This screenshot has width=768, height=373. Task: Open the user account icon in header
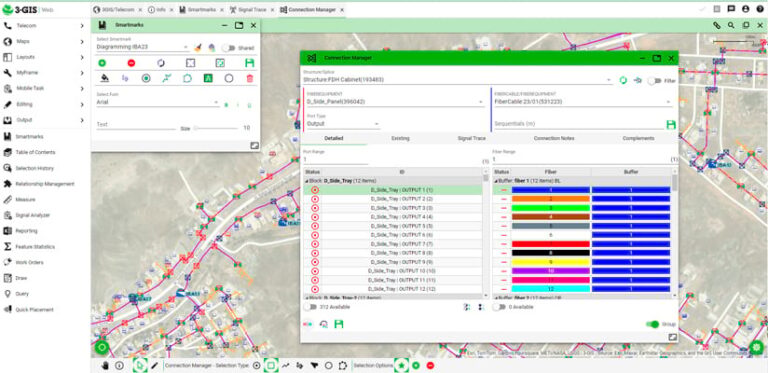(x=745, y=9)
